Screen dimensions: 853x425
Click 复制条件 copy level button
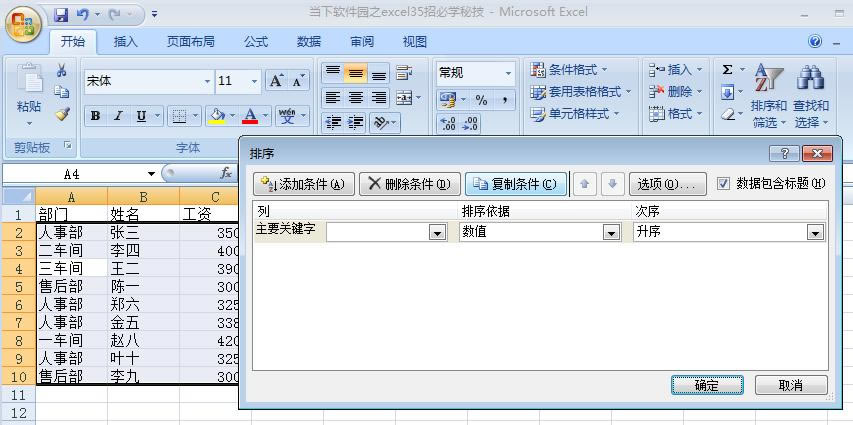point(515,184)
